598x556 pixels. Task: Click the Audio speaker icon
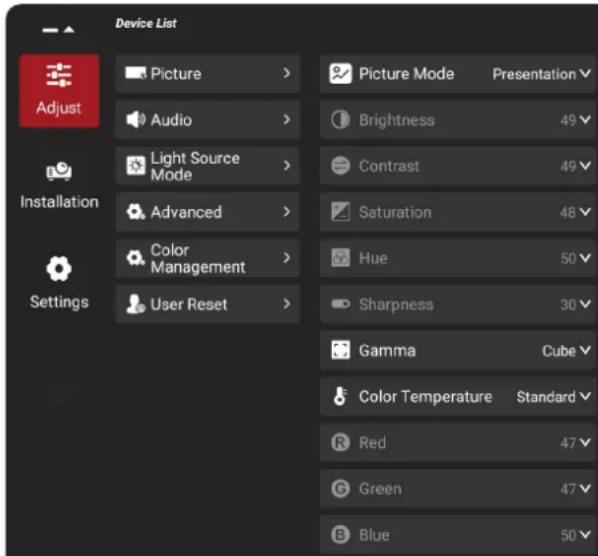(136, 120)
